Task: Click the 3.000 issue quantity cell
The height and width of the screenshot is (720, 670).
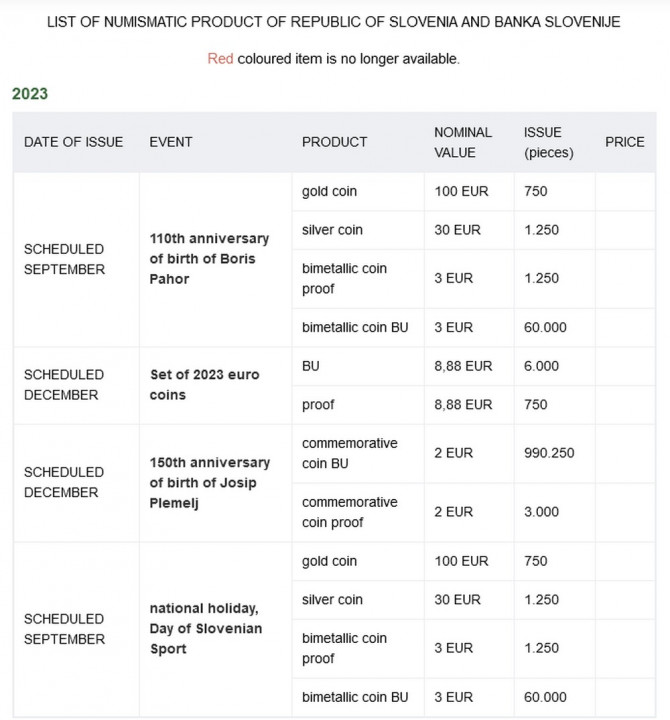Action: (x=542, y=512)
